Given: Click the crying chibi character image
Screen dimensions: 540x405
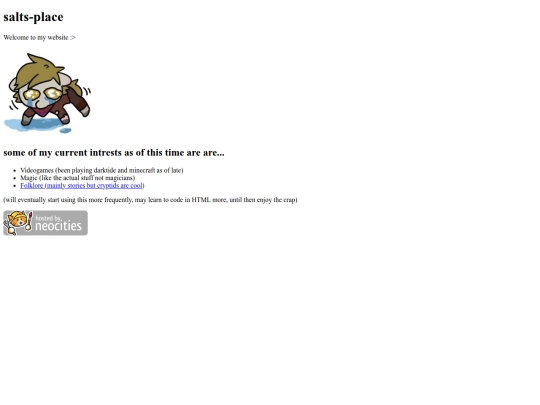Looking at the screenshot, I should [47, 93].
